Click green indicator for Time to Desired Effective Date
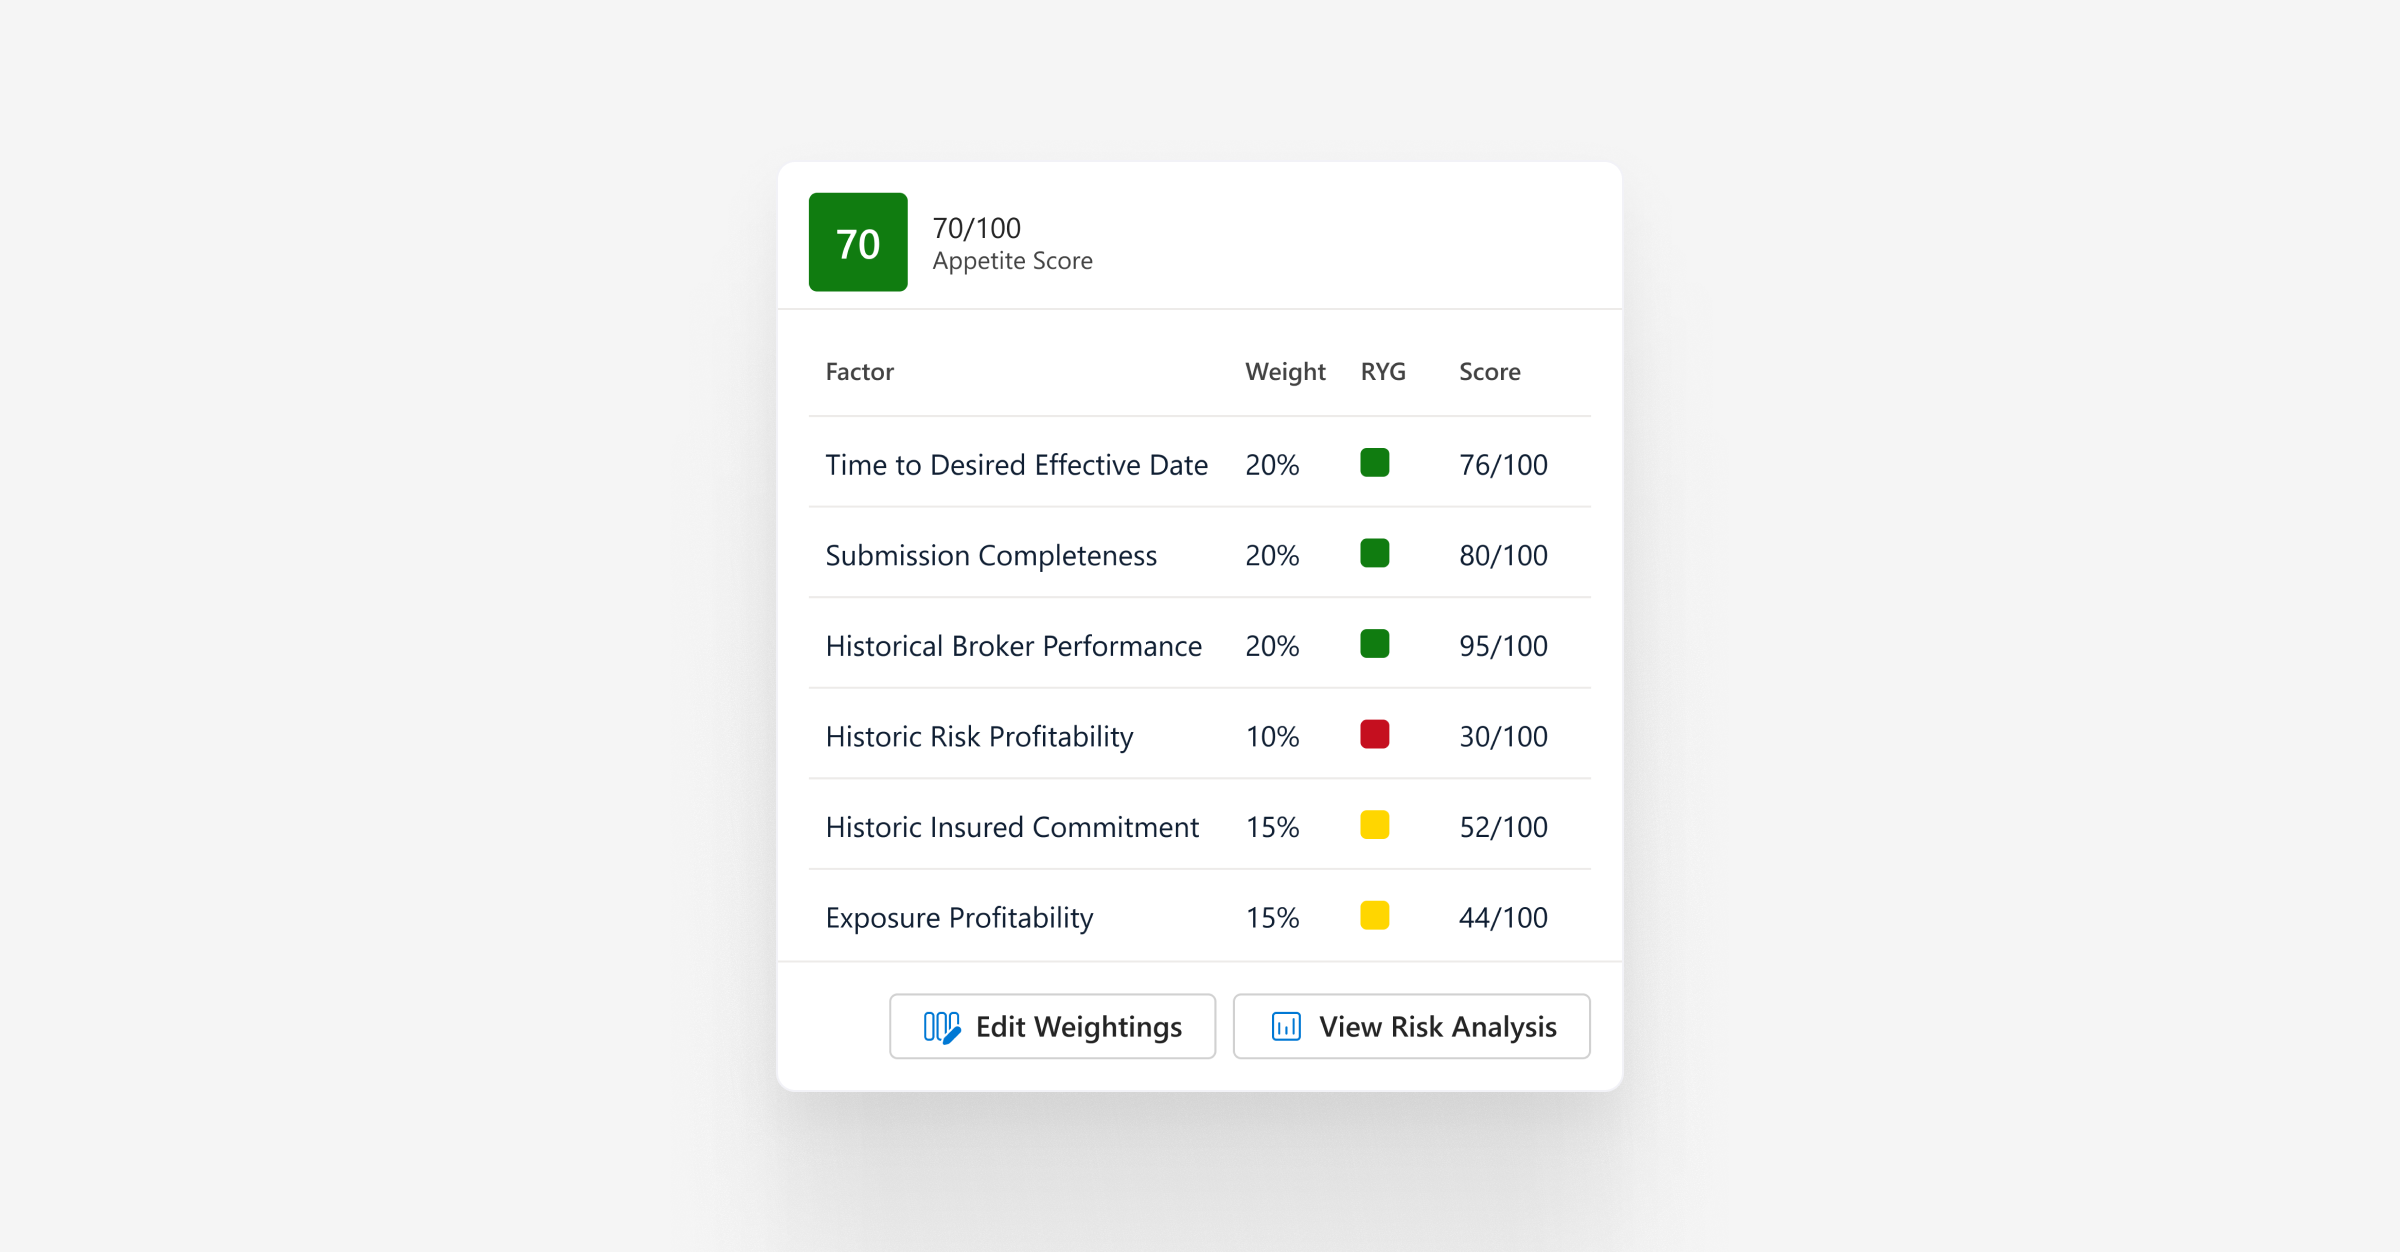The height and width of the screenshot is (1252, 2400). click(x=1374, y=463)
